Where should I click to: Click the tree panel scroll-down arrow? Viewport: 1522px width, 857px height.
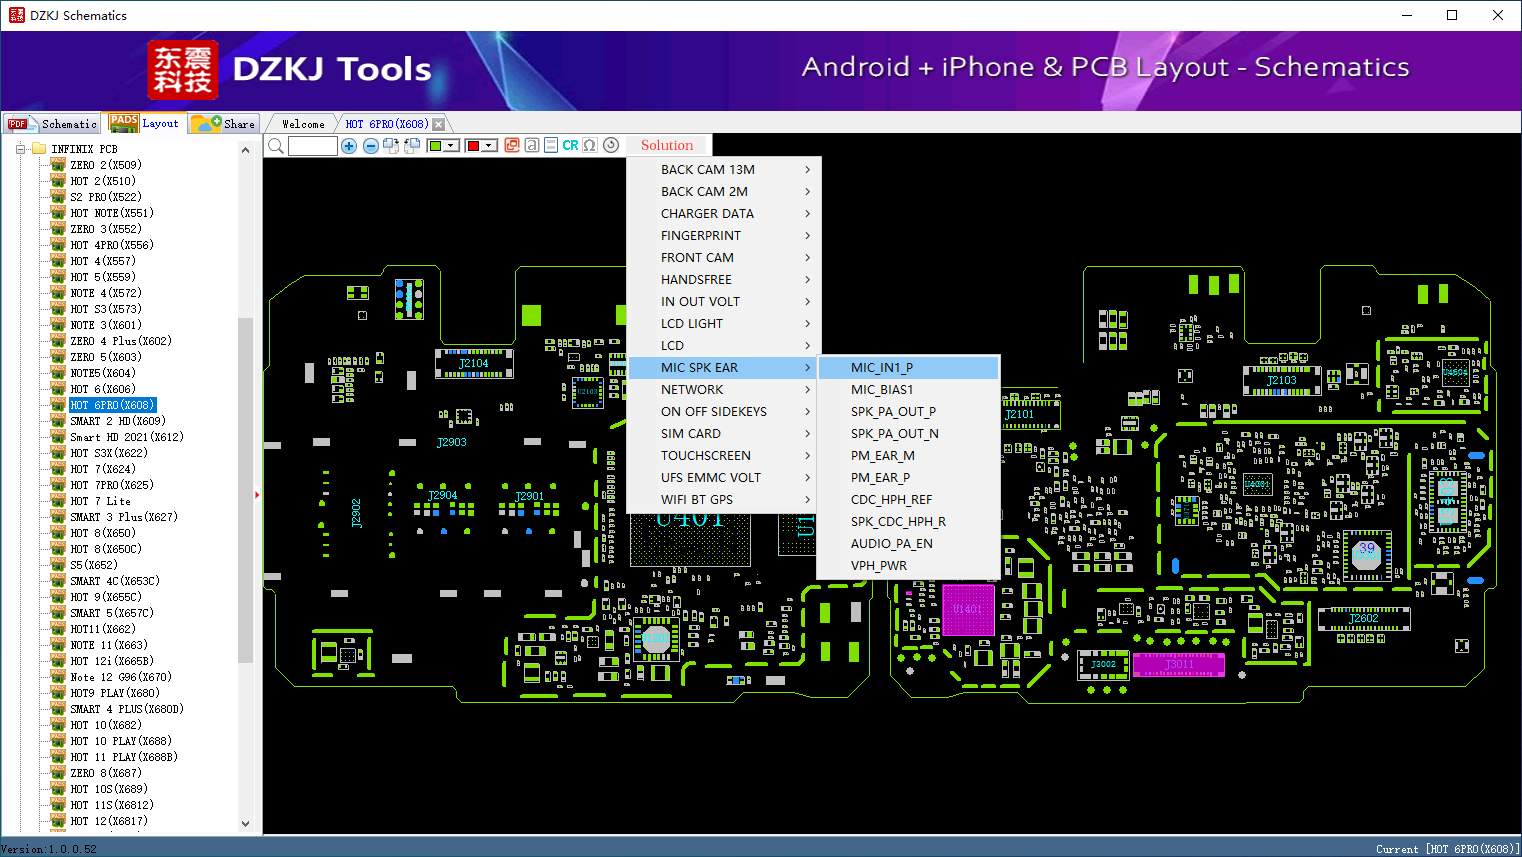(x=246, y=824)
